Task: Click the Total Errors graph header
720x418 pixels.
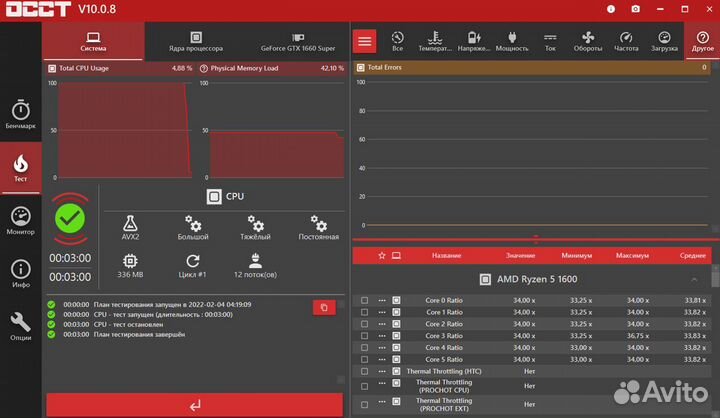Action: coord(532,68)
